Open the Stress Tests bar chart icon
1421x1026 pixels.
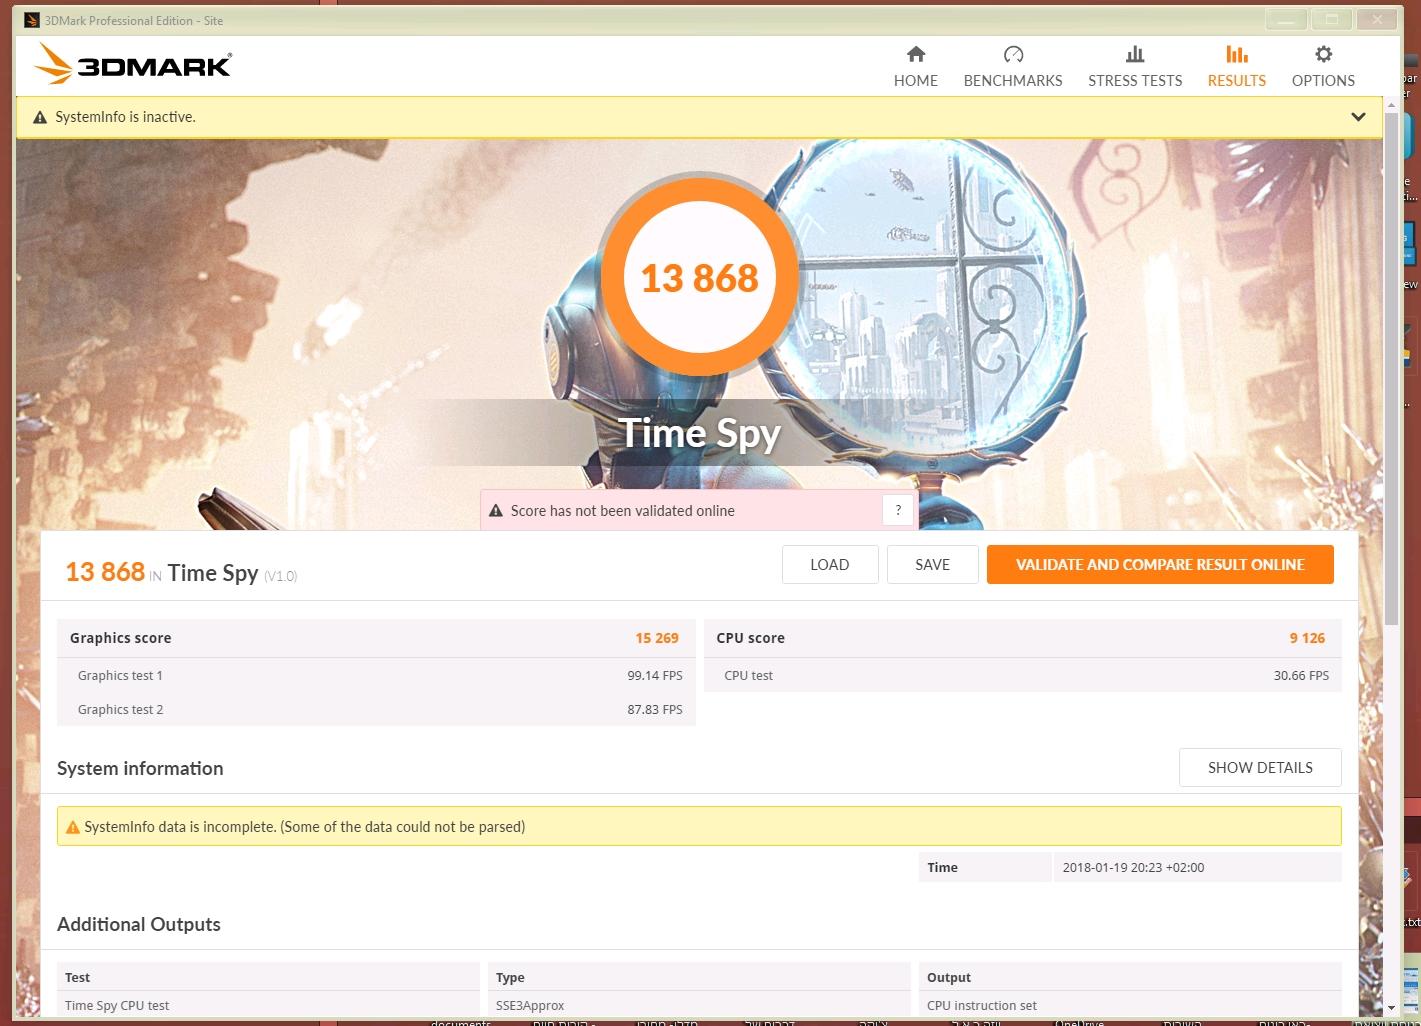(1135, 54)
